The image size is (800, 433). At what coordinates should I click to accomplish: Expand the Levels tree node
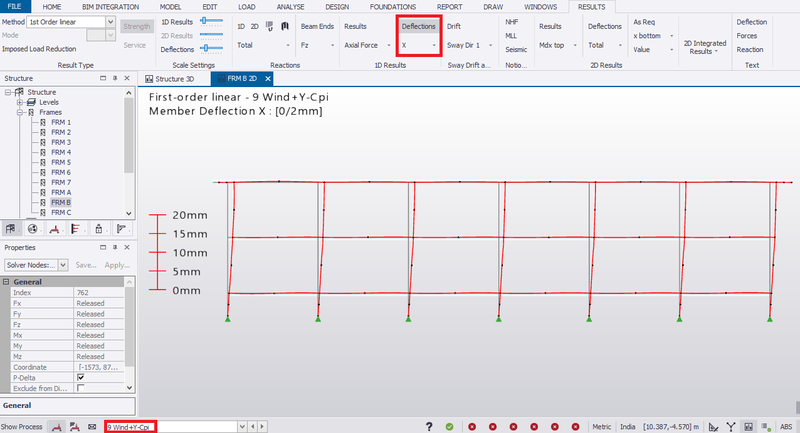[x=20, y=102]
